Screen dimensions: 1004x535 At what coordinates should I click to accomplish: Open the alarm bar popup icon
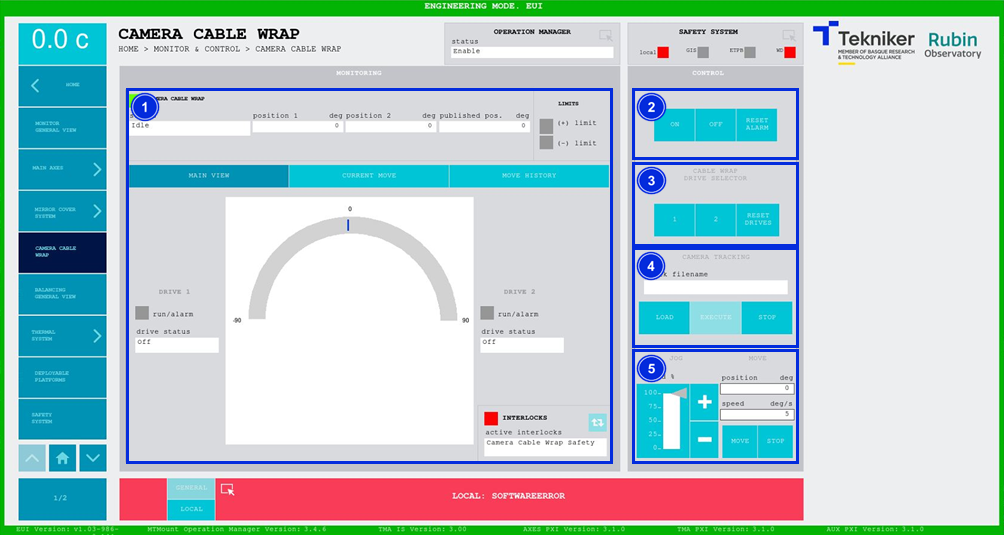point(227,490)
